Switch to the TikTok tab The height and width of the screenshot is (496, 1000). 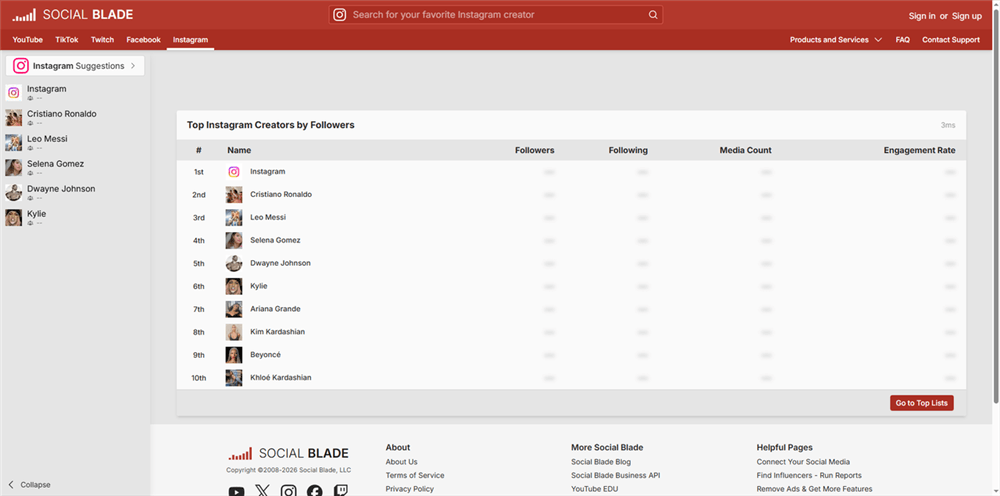click(x=67, y=40)
